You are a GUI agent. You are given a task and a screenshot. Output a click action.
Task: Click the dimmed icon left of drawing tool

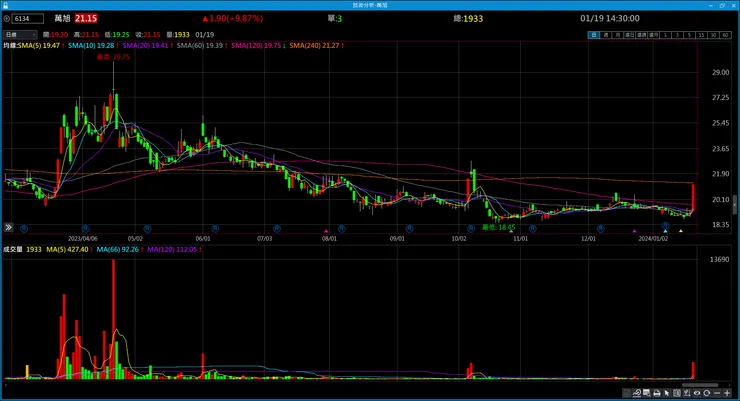(626, 393)
